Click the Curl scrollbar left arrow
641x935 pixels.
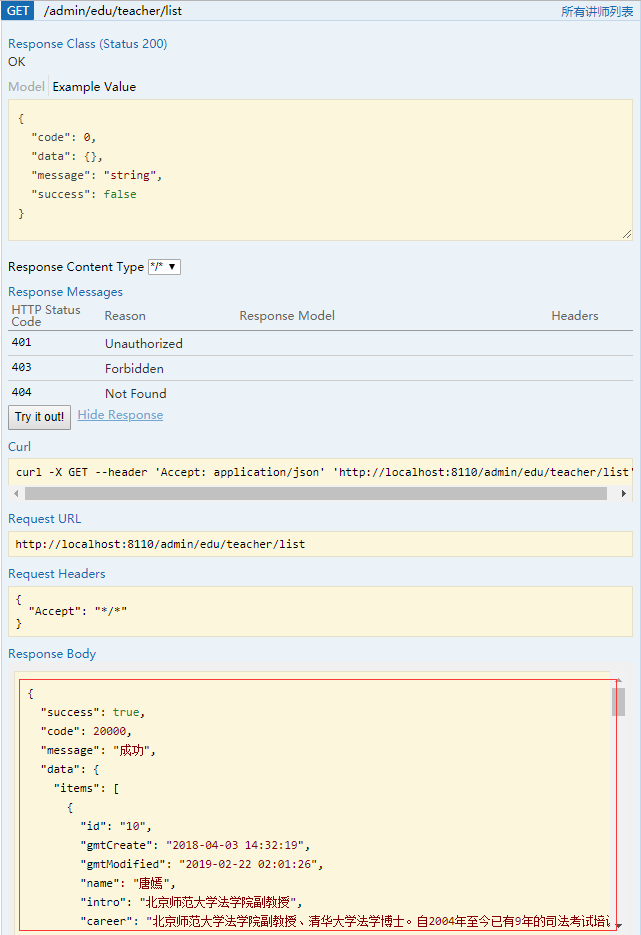[16, 494]
